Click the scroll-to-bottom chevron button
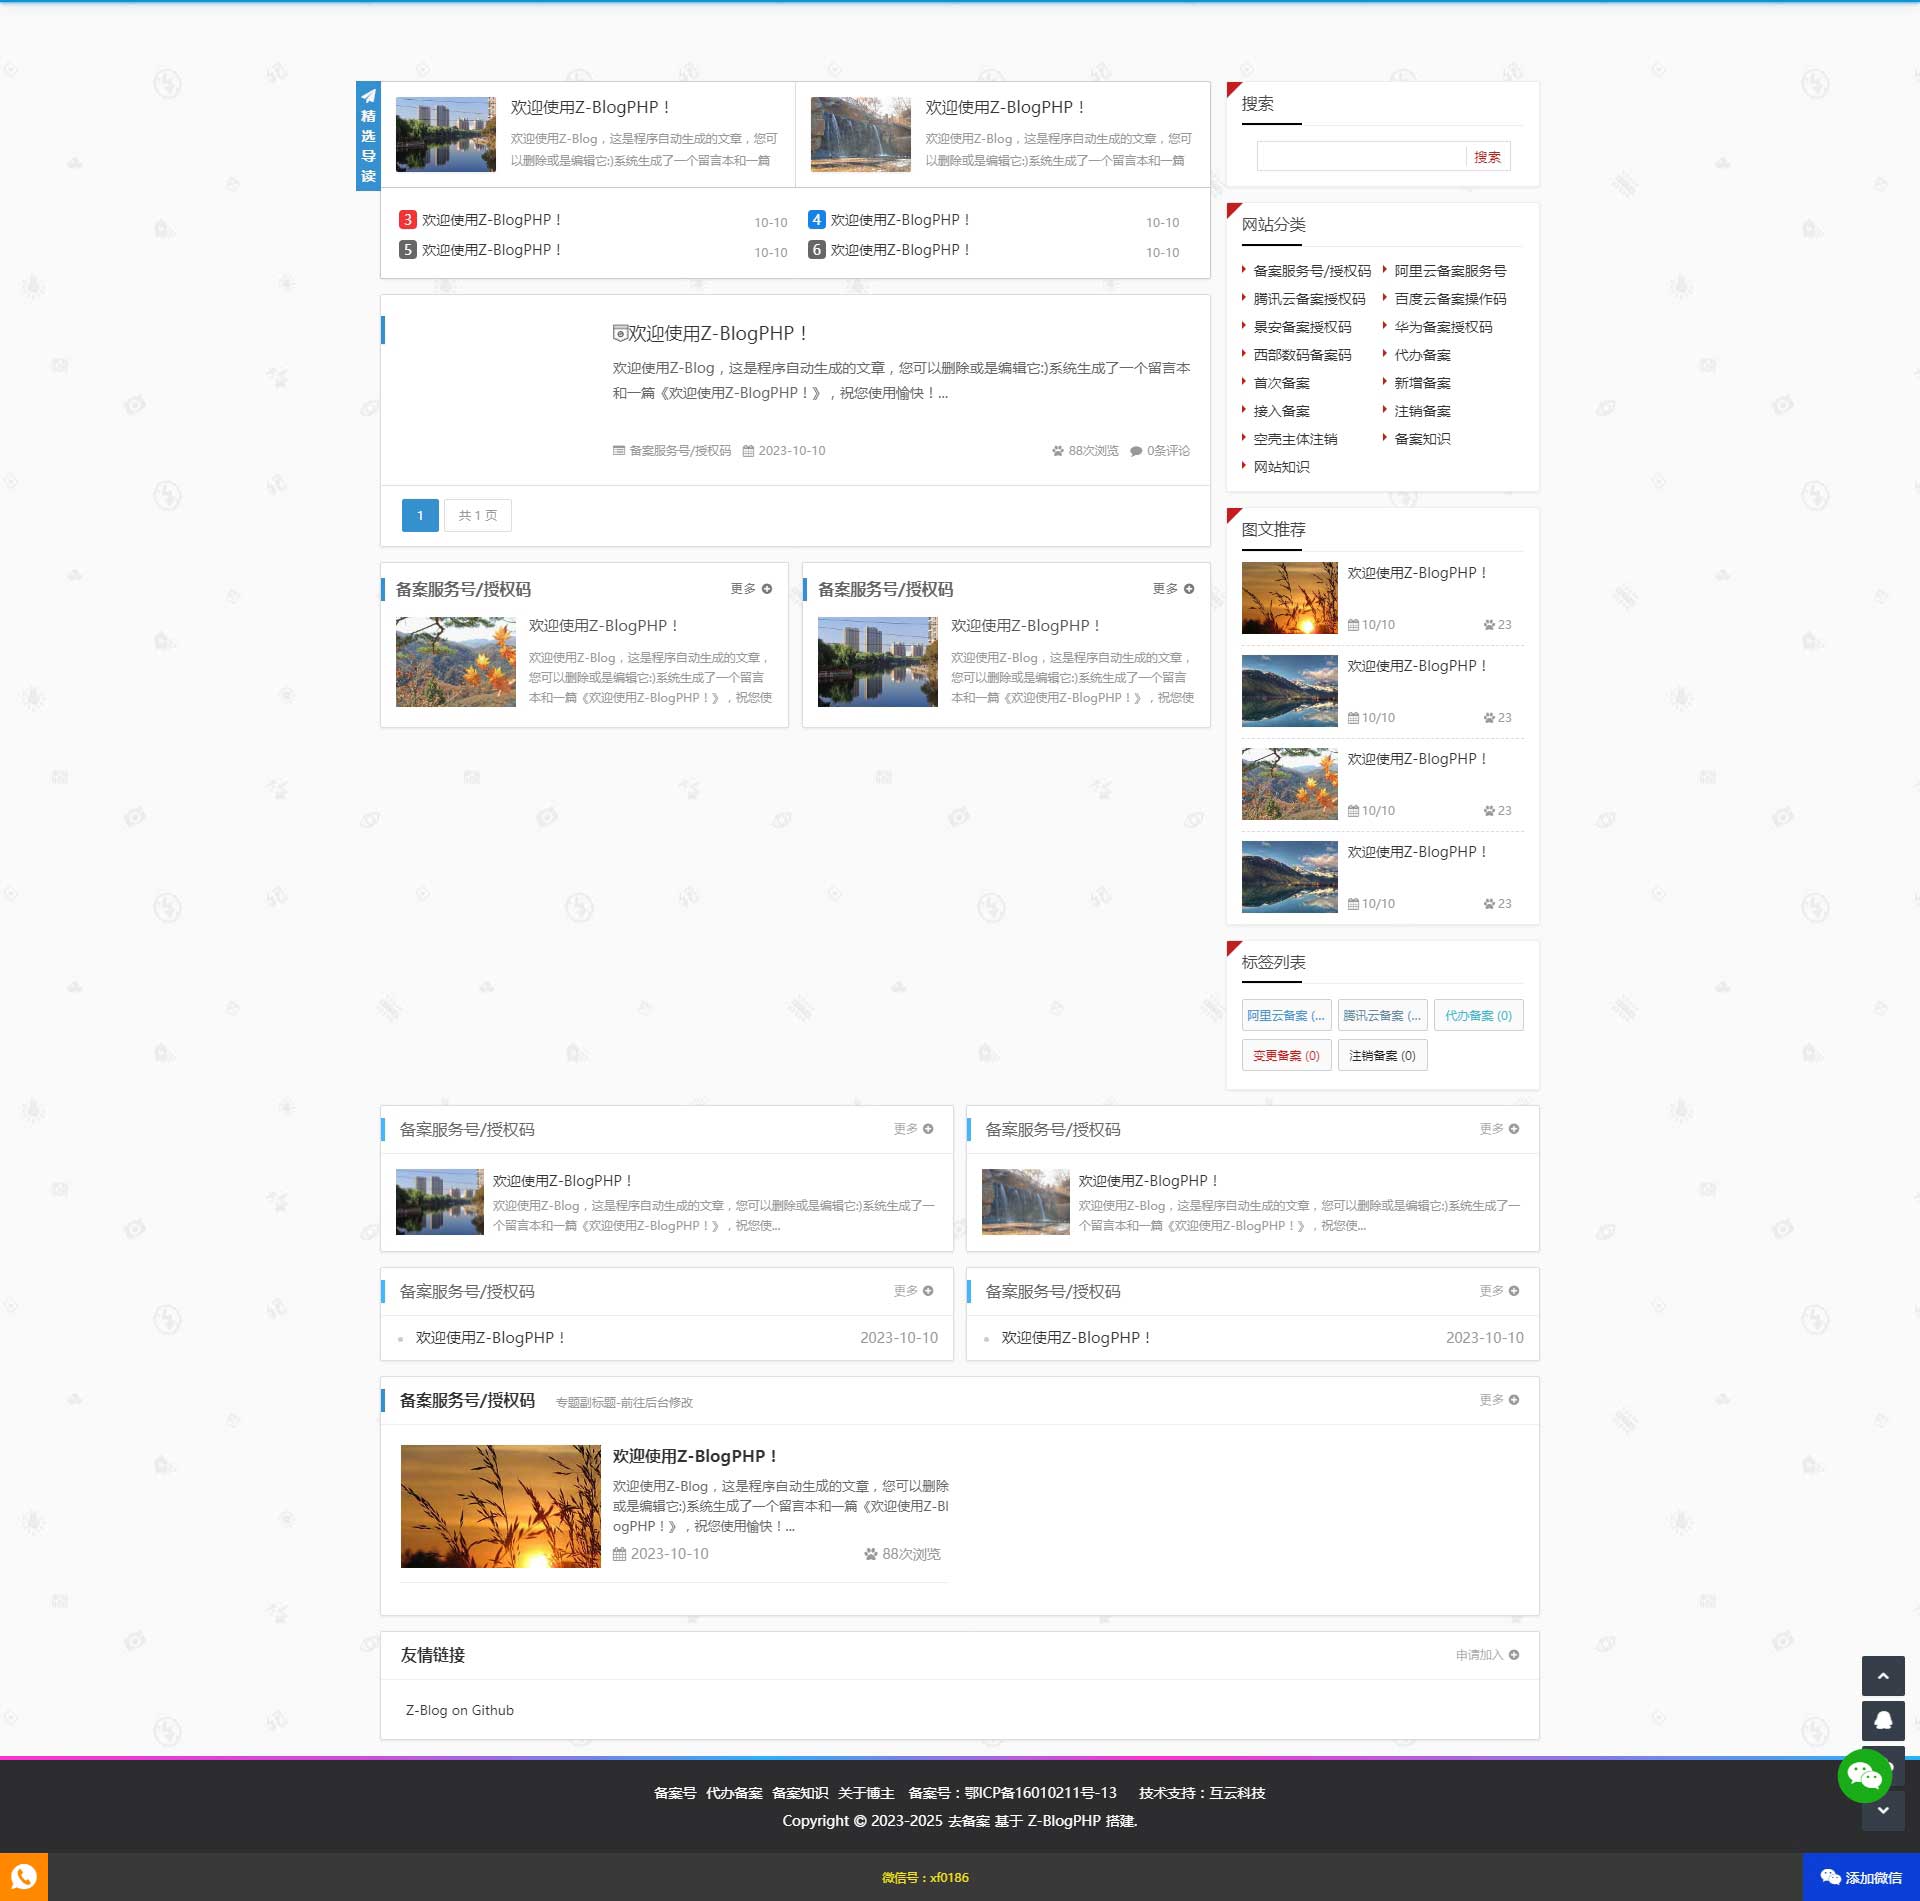The image size is (1920, 1901). point(1882,1810)
